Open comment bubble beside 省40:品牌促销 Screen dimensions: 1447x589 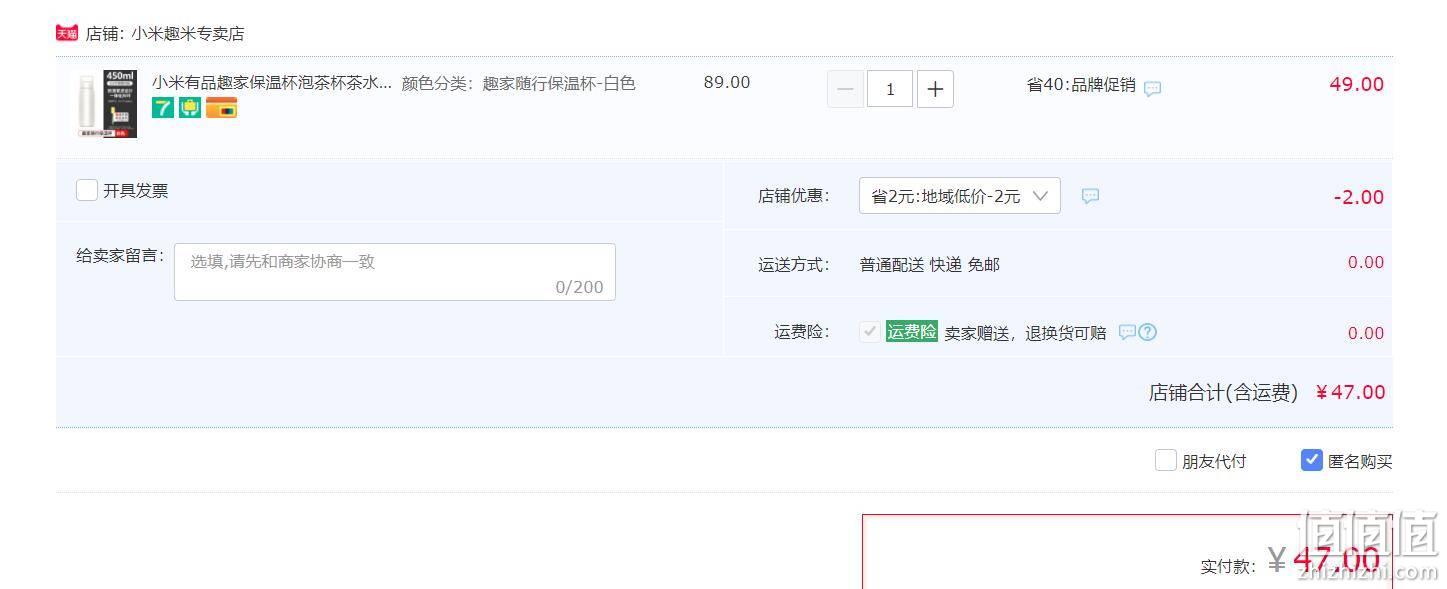tap(1152, 88)
